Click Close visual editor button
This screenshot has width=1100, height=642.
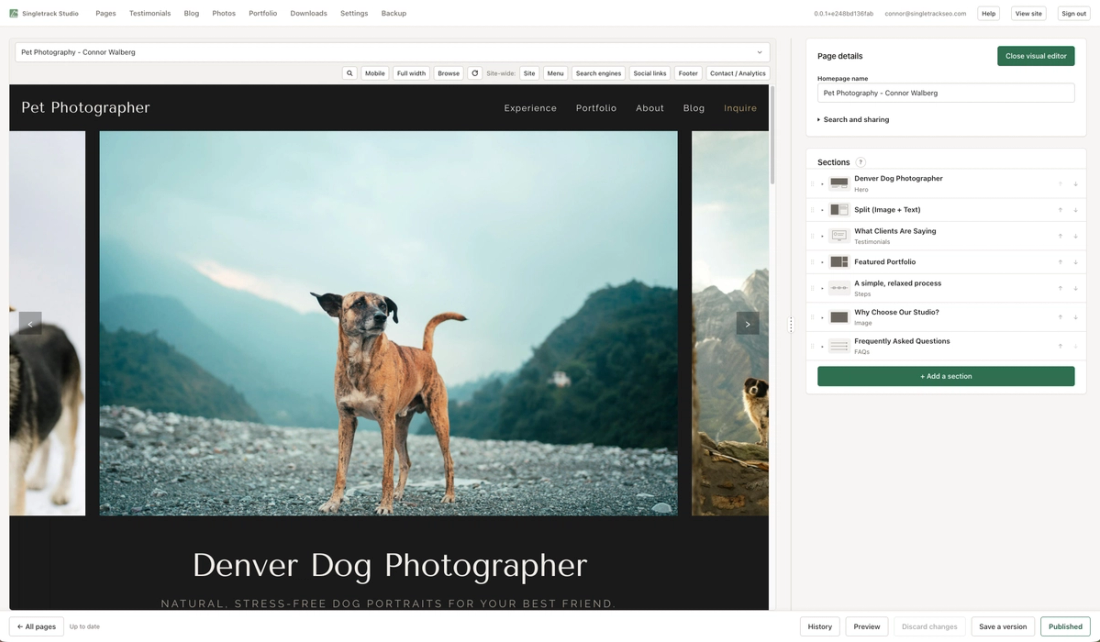(1035, 56)
